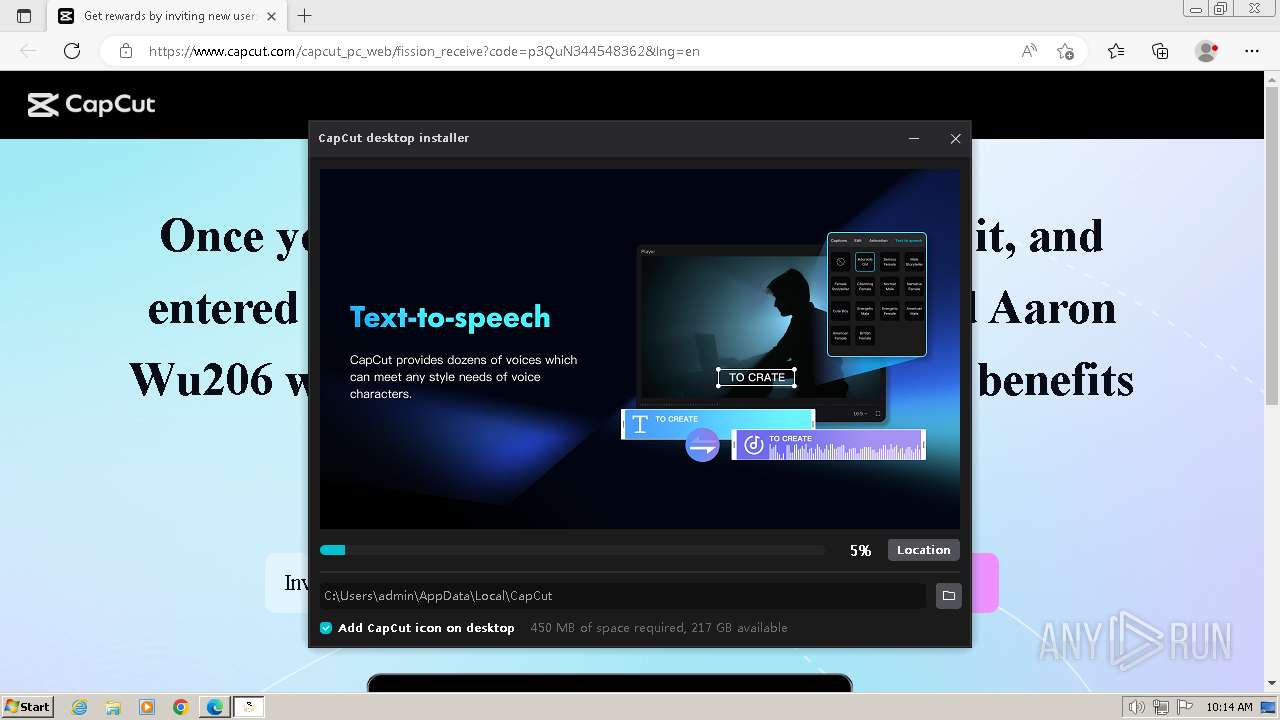Screen dimensions: 1280x720
Task: Select CapCut installer taskbar item
Action: (248, 707)
